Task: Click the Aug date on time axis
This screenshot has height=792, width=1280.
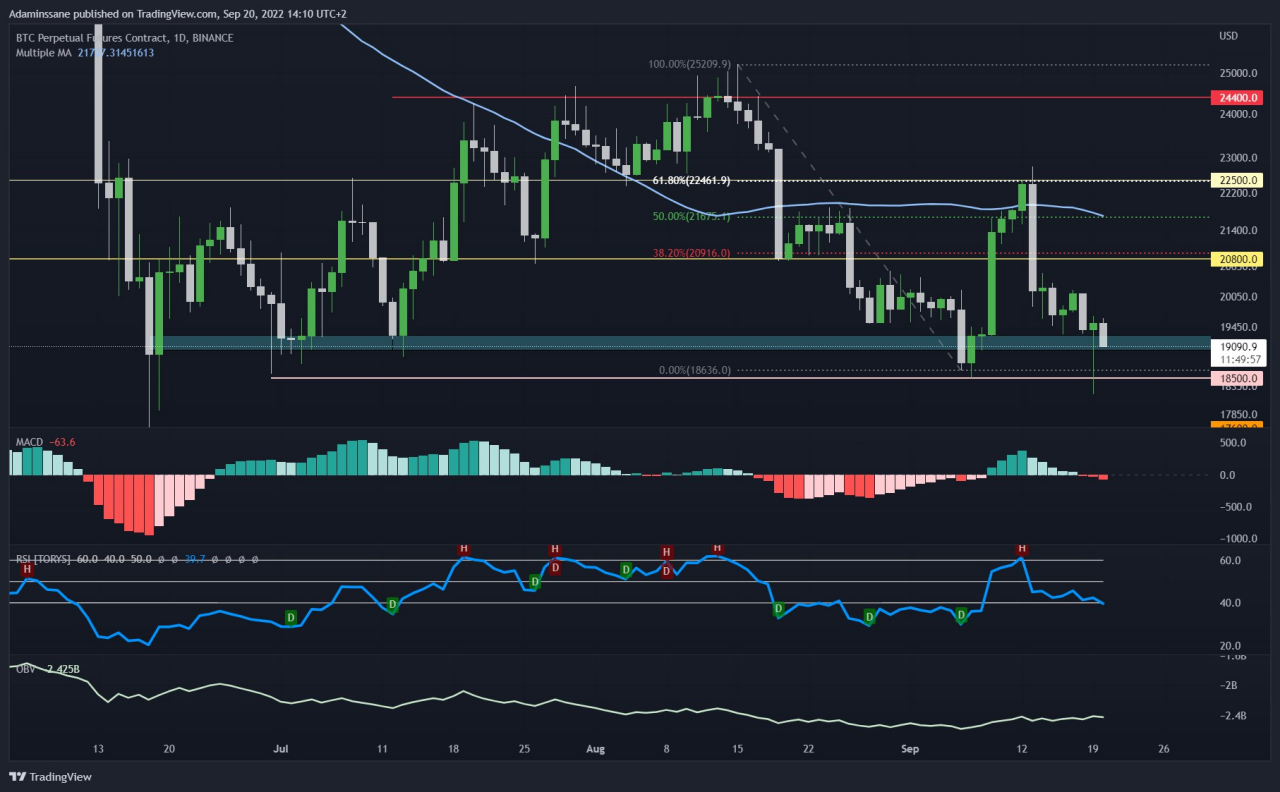Action: coord(596,748)
